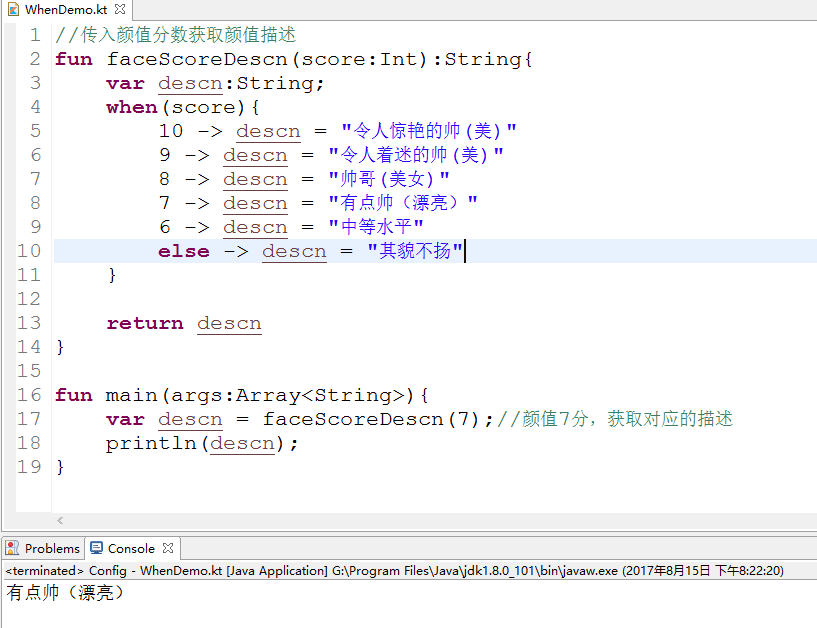The height and width of the screenshot is (628, 817).
Task: Click the comment 颜值7分 on line 17
Action: pos(615,419)
